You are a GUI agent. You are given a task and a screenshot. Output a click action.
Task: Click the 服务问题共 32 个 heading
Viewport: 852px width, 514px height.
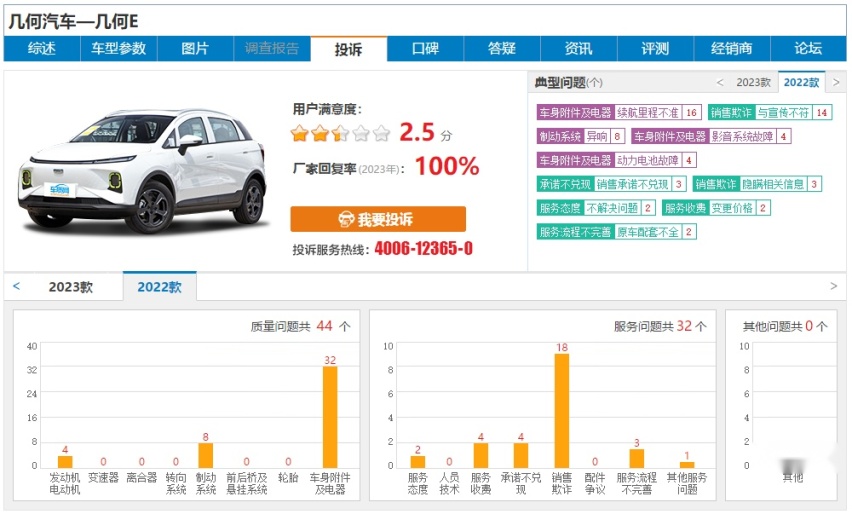pyautogui.click(x=660, y=326)
